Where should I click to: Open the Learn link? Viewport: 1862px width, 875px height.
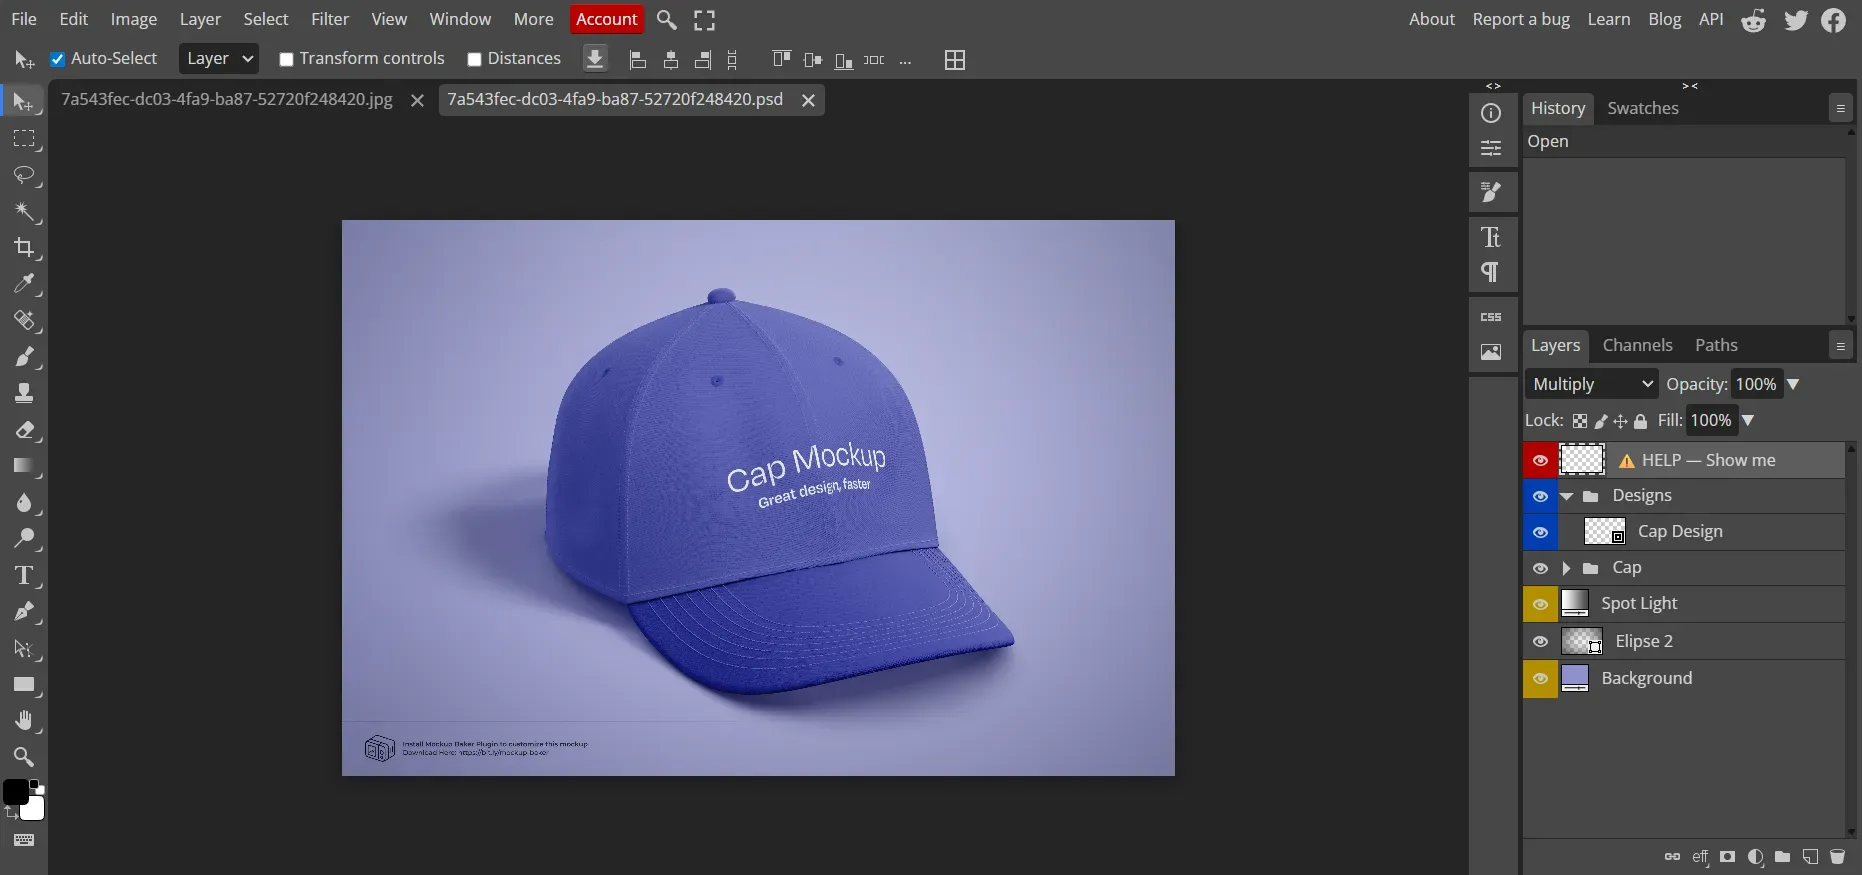click(x=1609, y=19)
